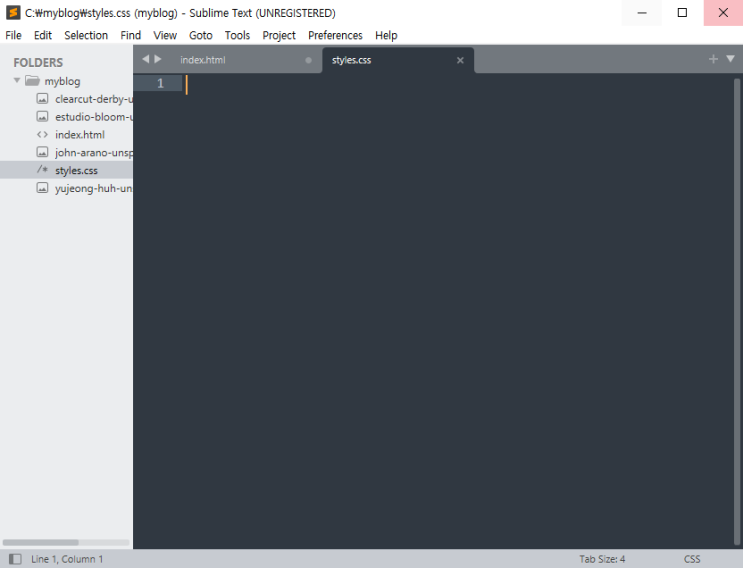Maximize the Sublime Text window
Image resolution: width=743 pixels, height=568 pixels.
click(682, 13)
